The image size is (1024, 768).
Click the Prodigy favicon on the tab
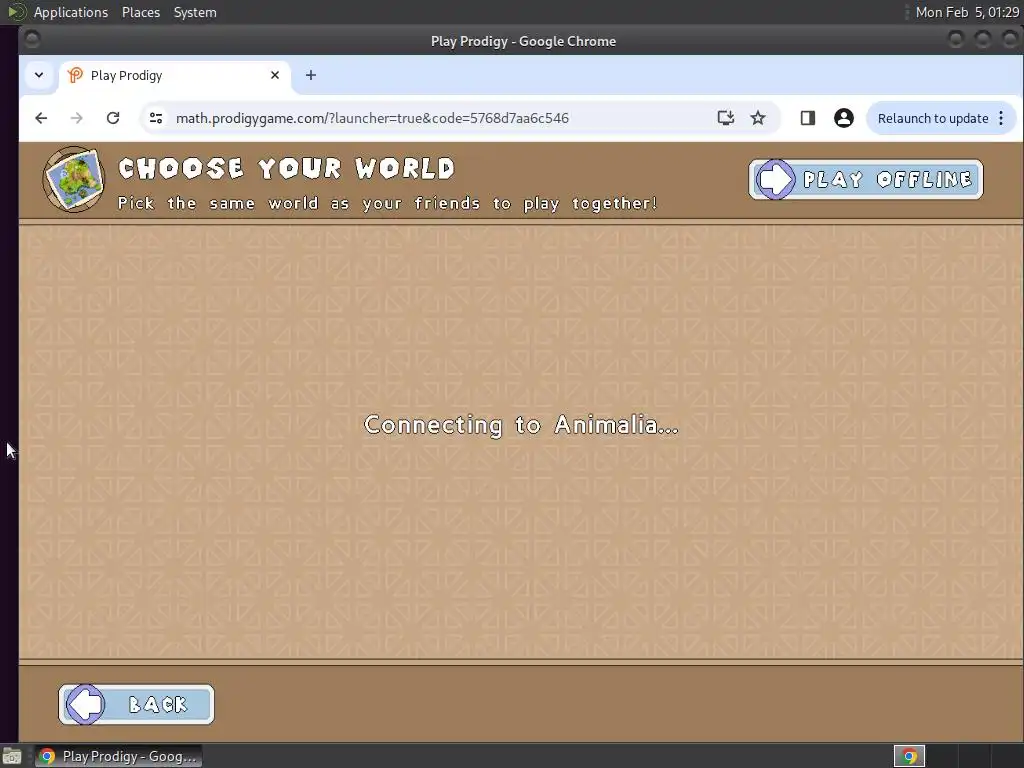point(76,75)
